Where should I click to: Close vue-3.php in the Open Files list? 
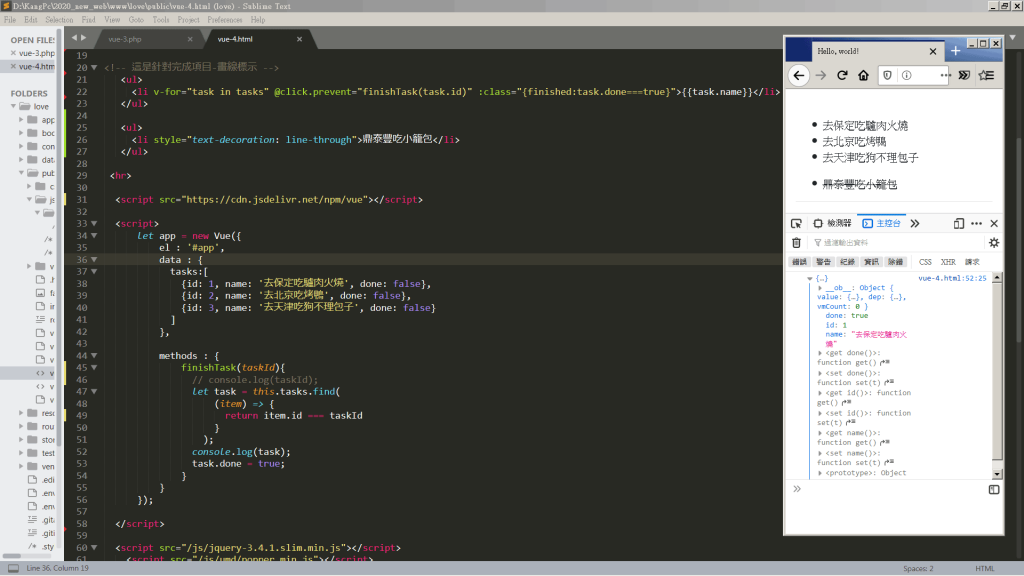tap(13, 54)
